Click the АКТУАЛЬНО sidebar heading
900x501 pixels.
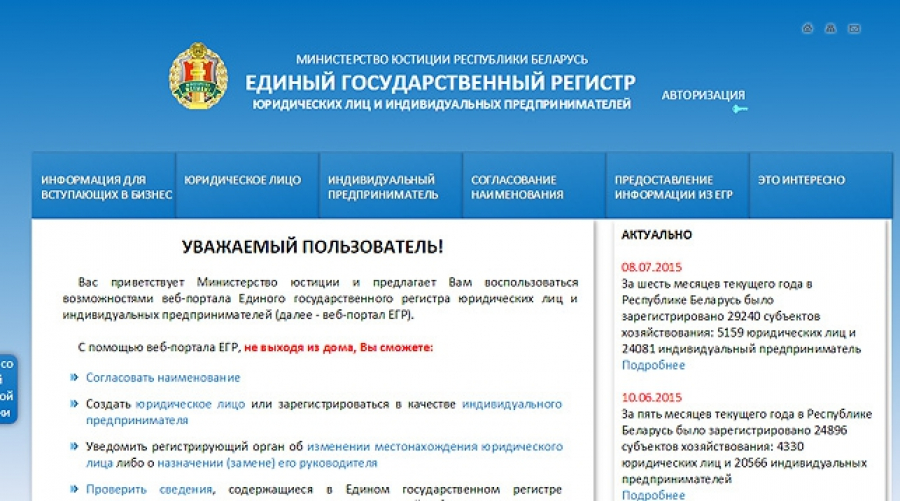pyautogui.click(x=657, y=234)
